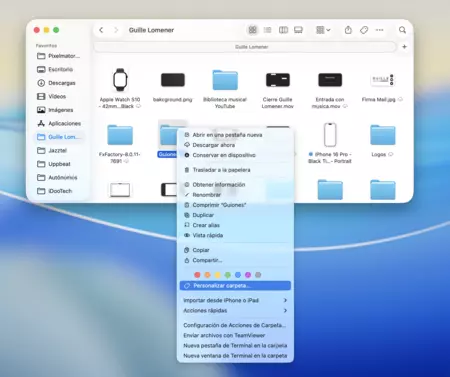Image resolution: width=450 pixels, height=377 pixels.
Task: Choose Nueva pestaña de Terminal en la carpeta
Action: click(235, 346)
